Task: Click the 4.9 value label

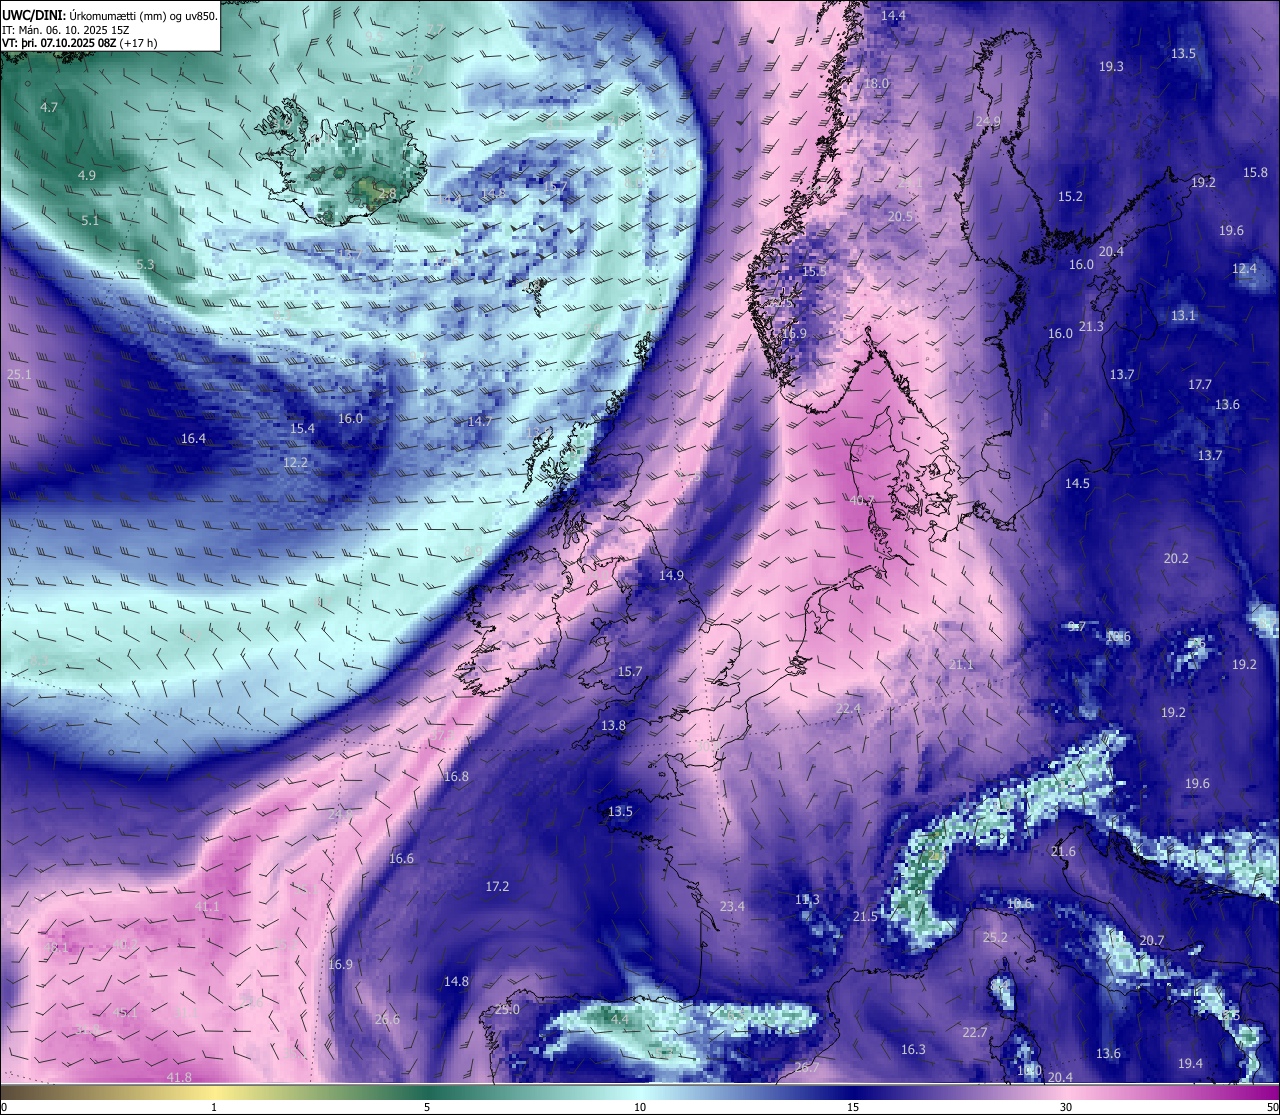Action: coord(87,175)
